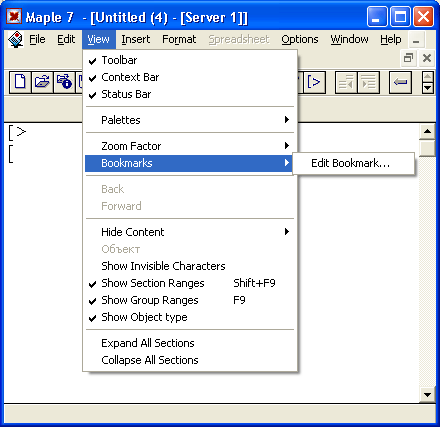
Task: Open the Options menu
Action: (300, 39)
